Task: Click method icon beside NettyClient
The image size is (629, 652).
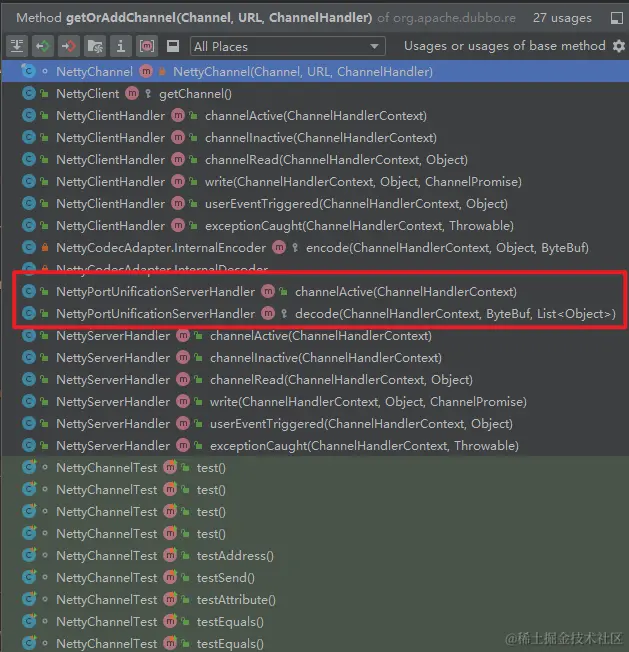Action: click(132, 94)
